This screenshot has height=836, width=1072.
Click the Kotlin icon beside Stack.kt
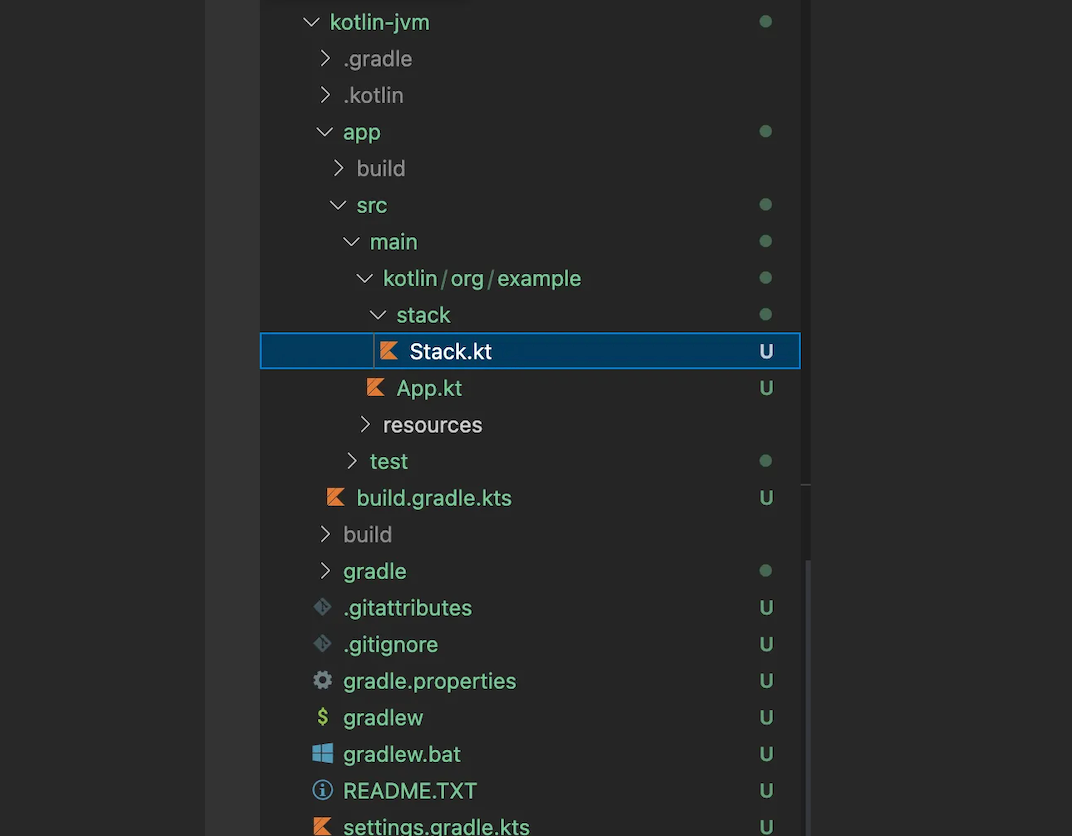pyautogui.click(x=389, y=351)
